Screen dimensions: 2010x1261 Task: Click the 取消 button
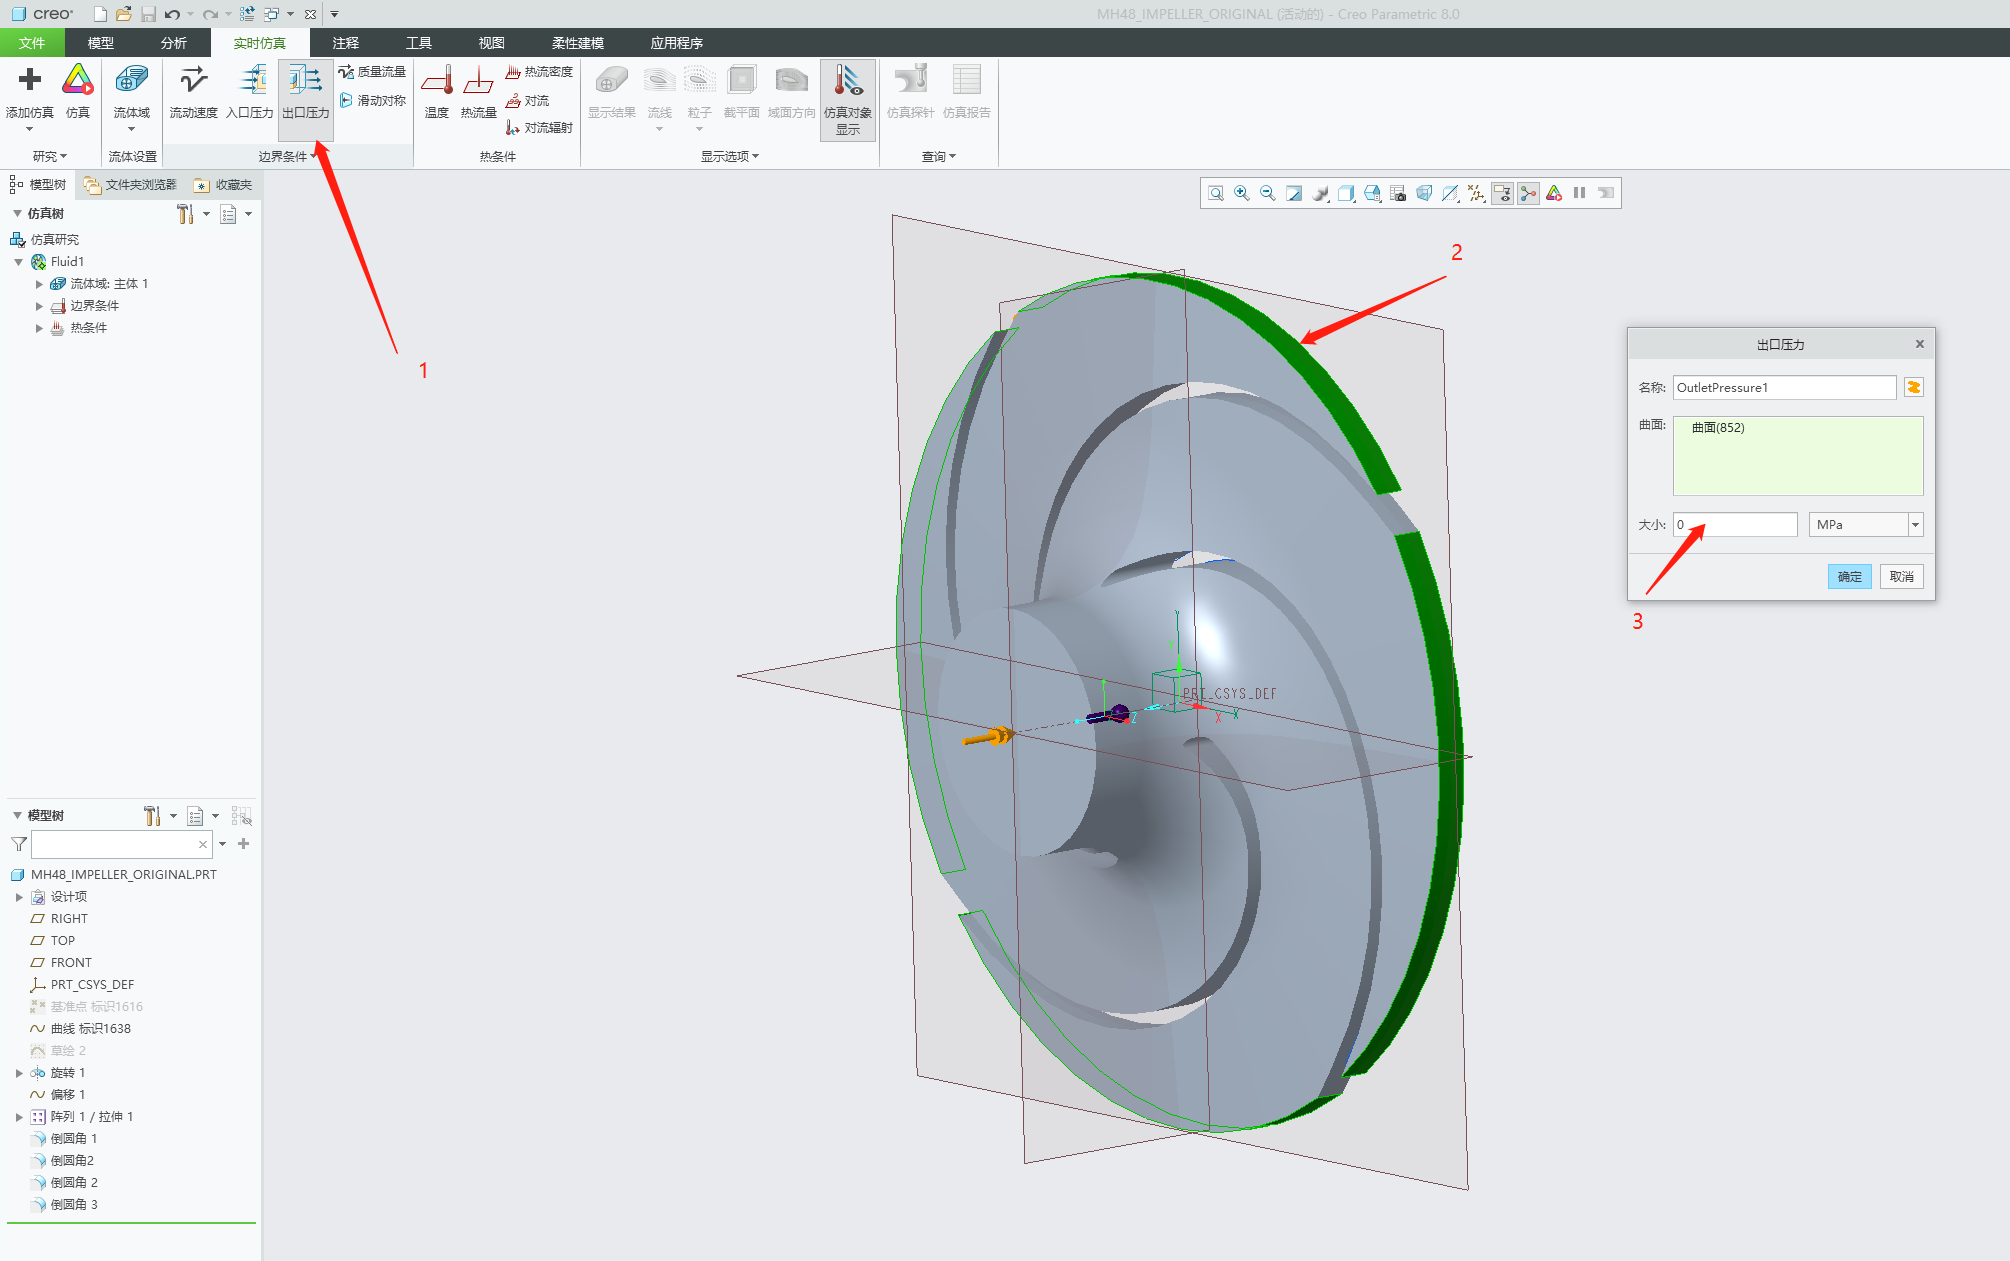point(1901,577)
